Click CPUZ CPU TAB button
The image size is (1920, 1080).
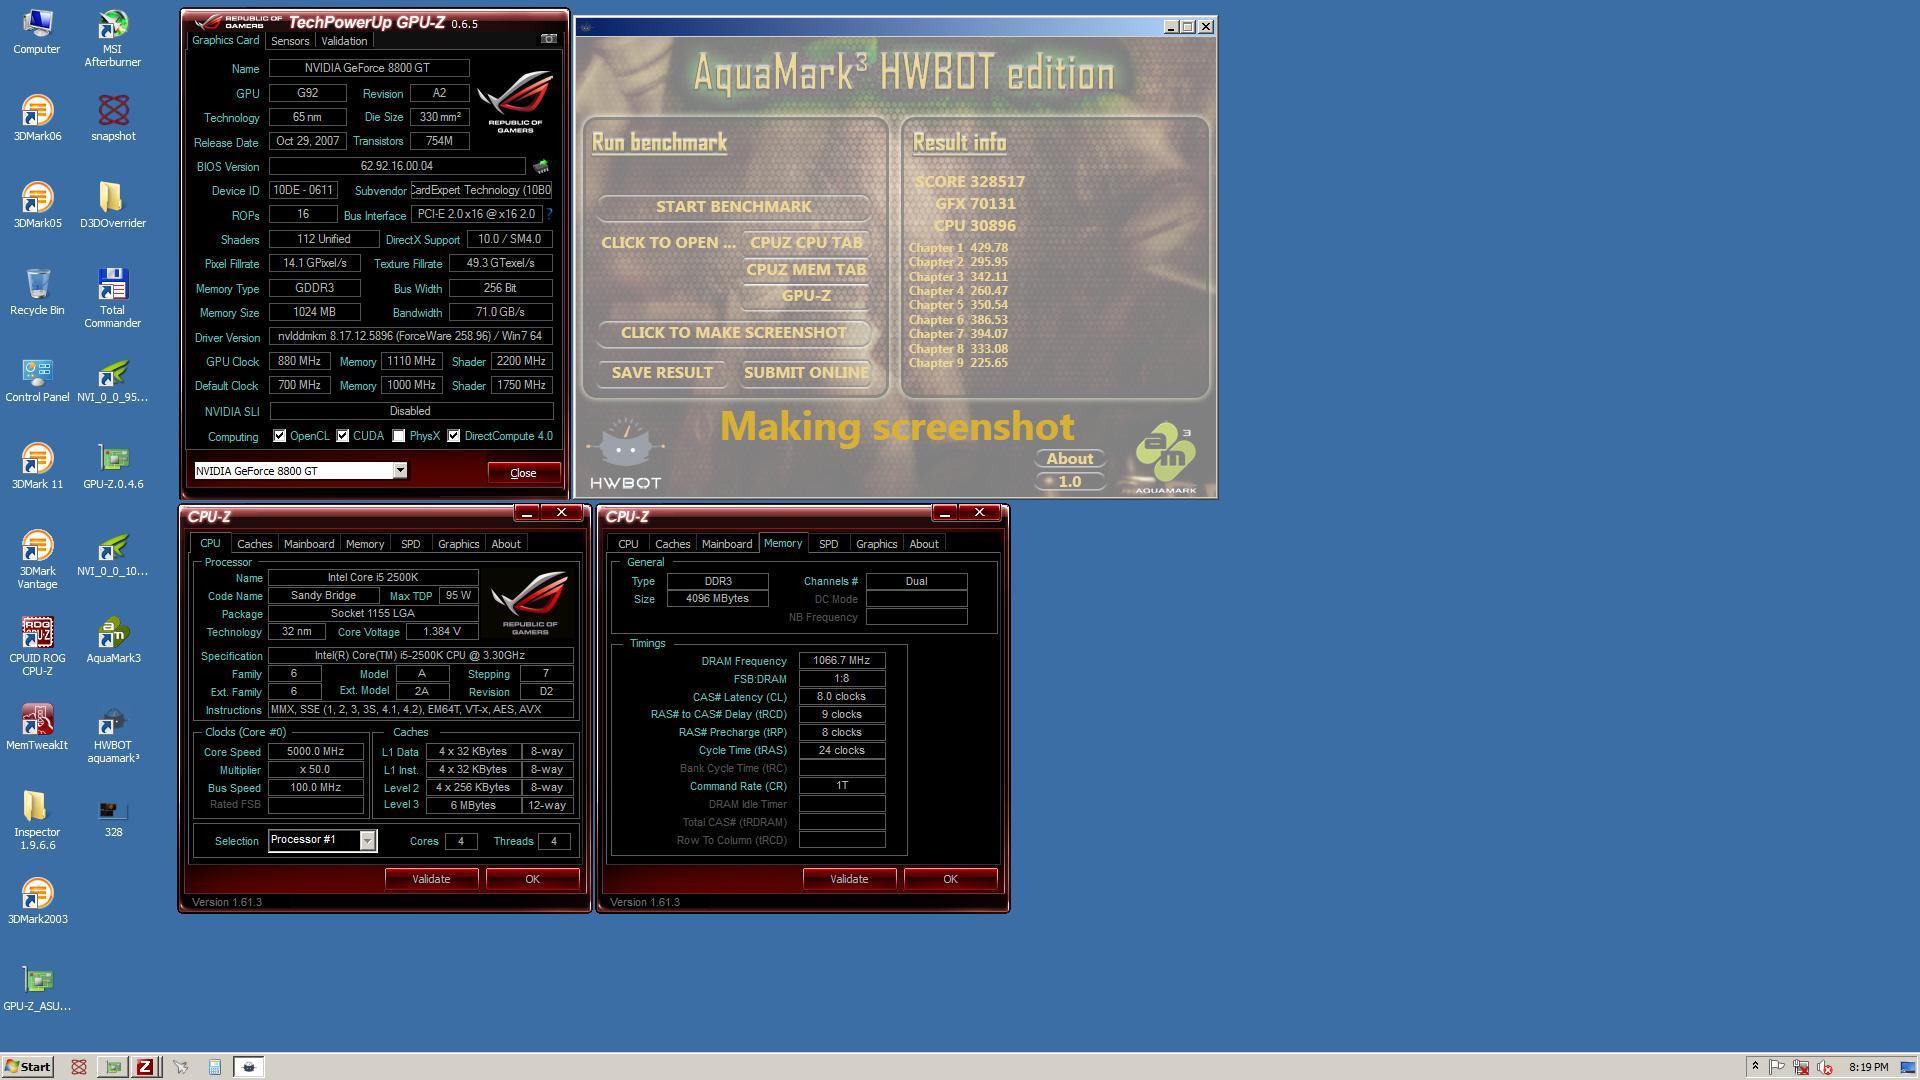tap(806, 242)
